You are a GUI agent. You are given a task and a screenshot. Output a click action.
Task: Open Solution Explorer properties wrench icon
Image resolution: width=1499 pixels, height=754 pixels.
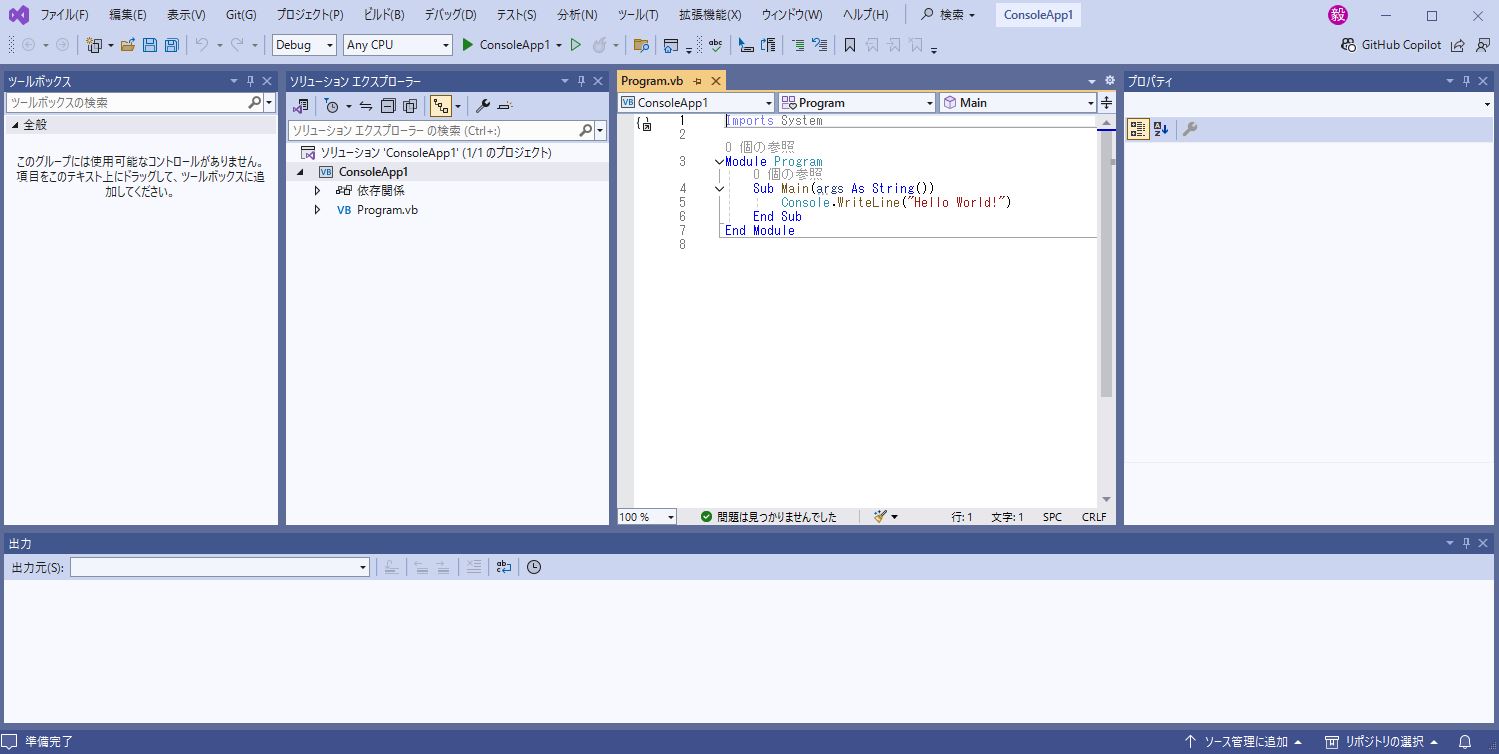[x=482, y=106]
